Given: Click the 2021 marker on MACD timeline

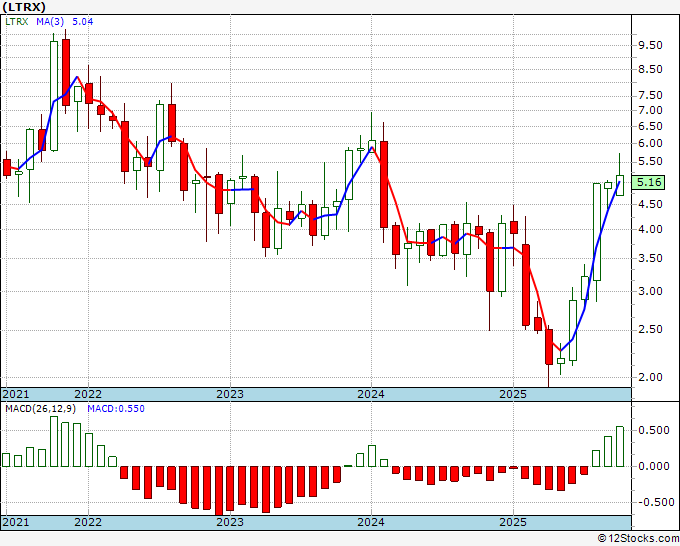Looking at the screenshot, I should coord(16,522).
